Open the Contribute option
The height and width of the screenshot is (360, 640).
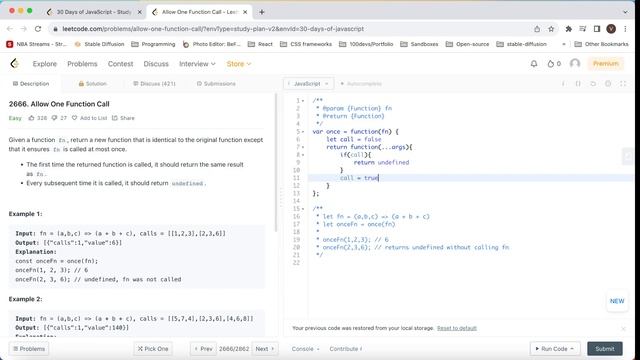coord(346,349)
